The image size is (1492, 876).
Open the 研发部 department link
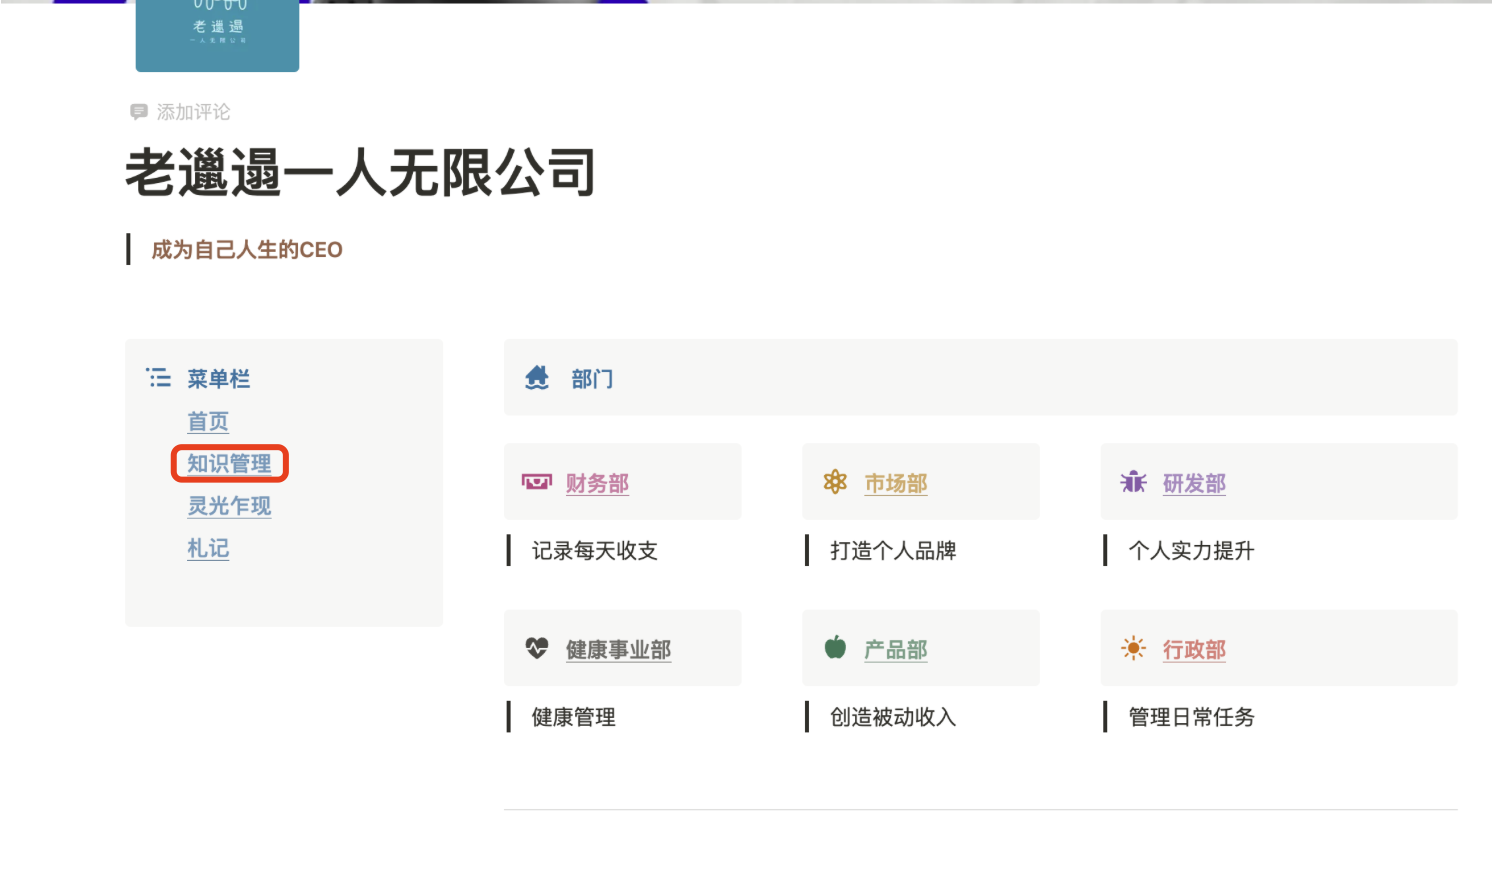coord(1194,483)
